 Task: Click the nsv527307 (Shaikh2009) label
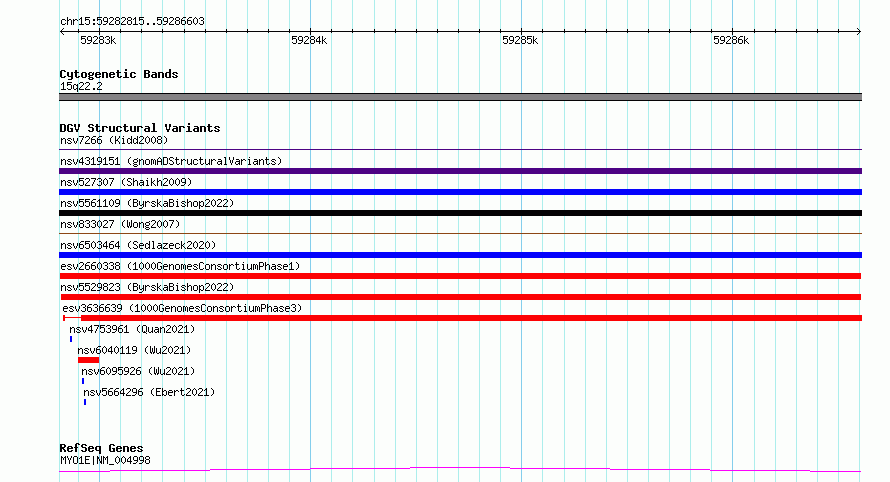coord(126,182)
